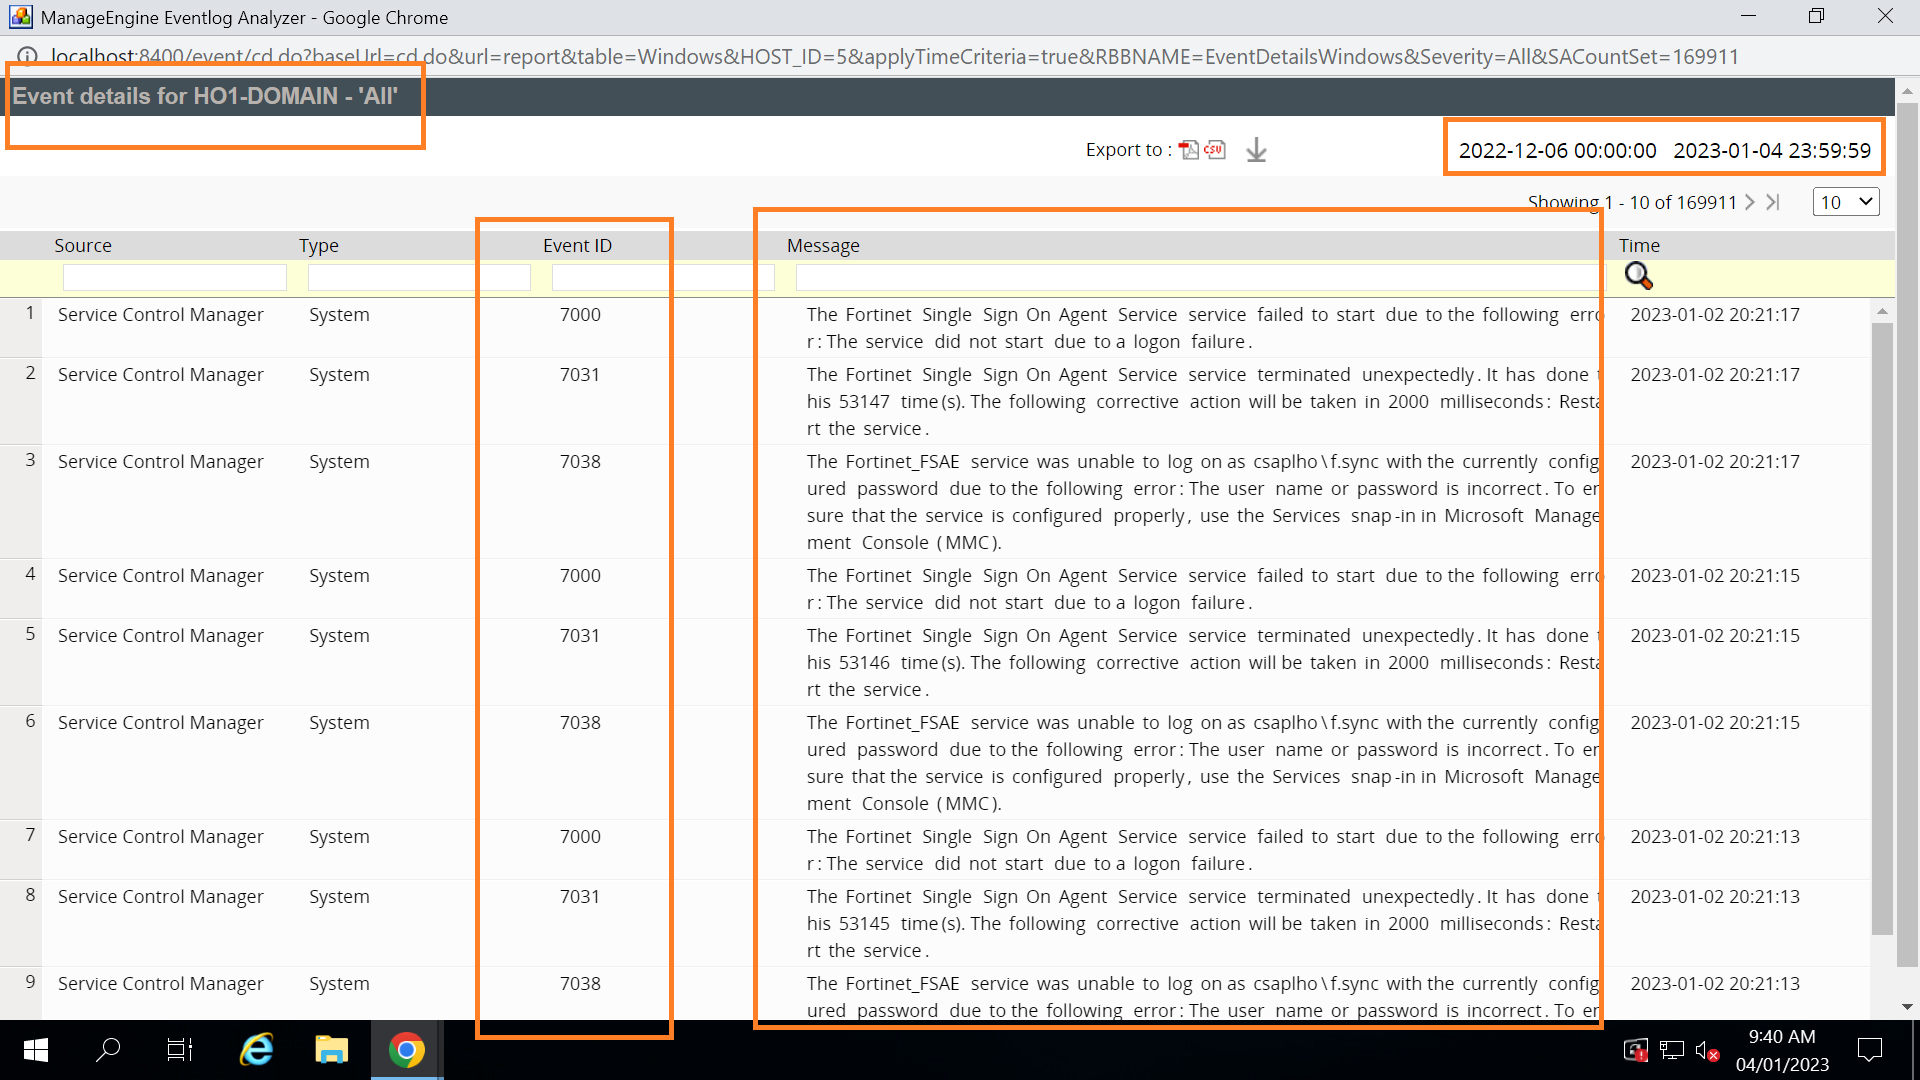Open File Explorer from the taskbar

[331, 1050]
